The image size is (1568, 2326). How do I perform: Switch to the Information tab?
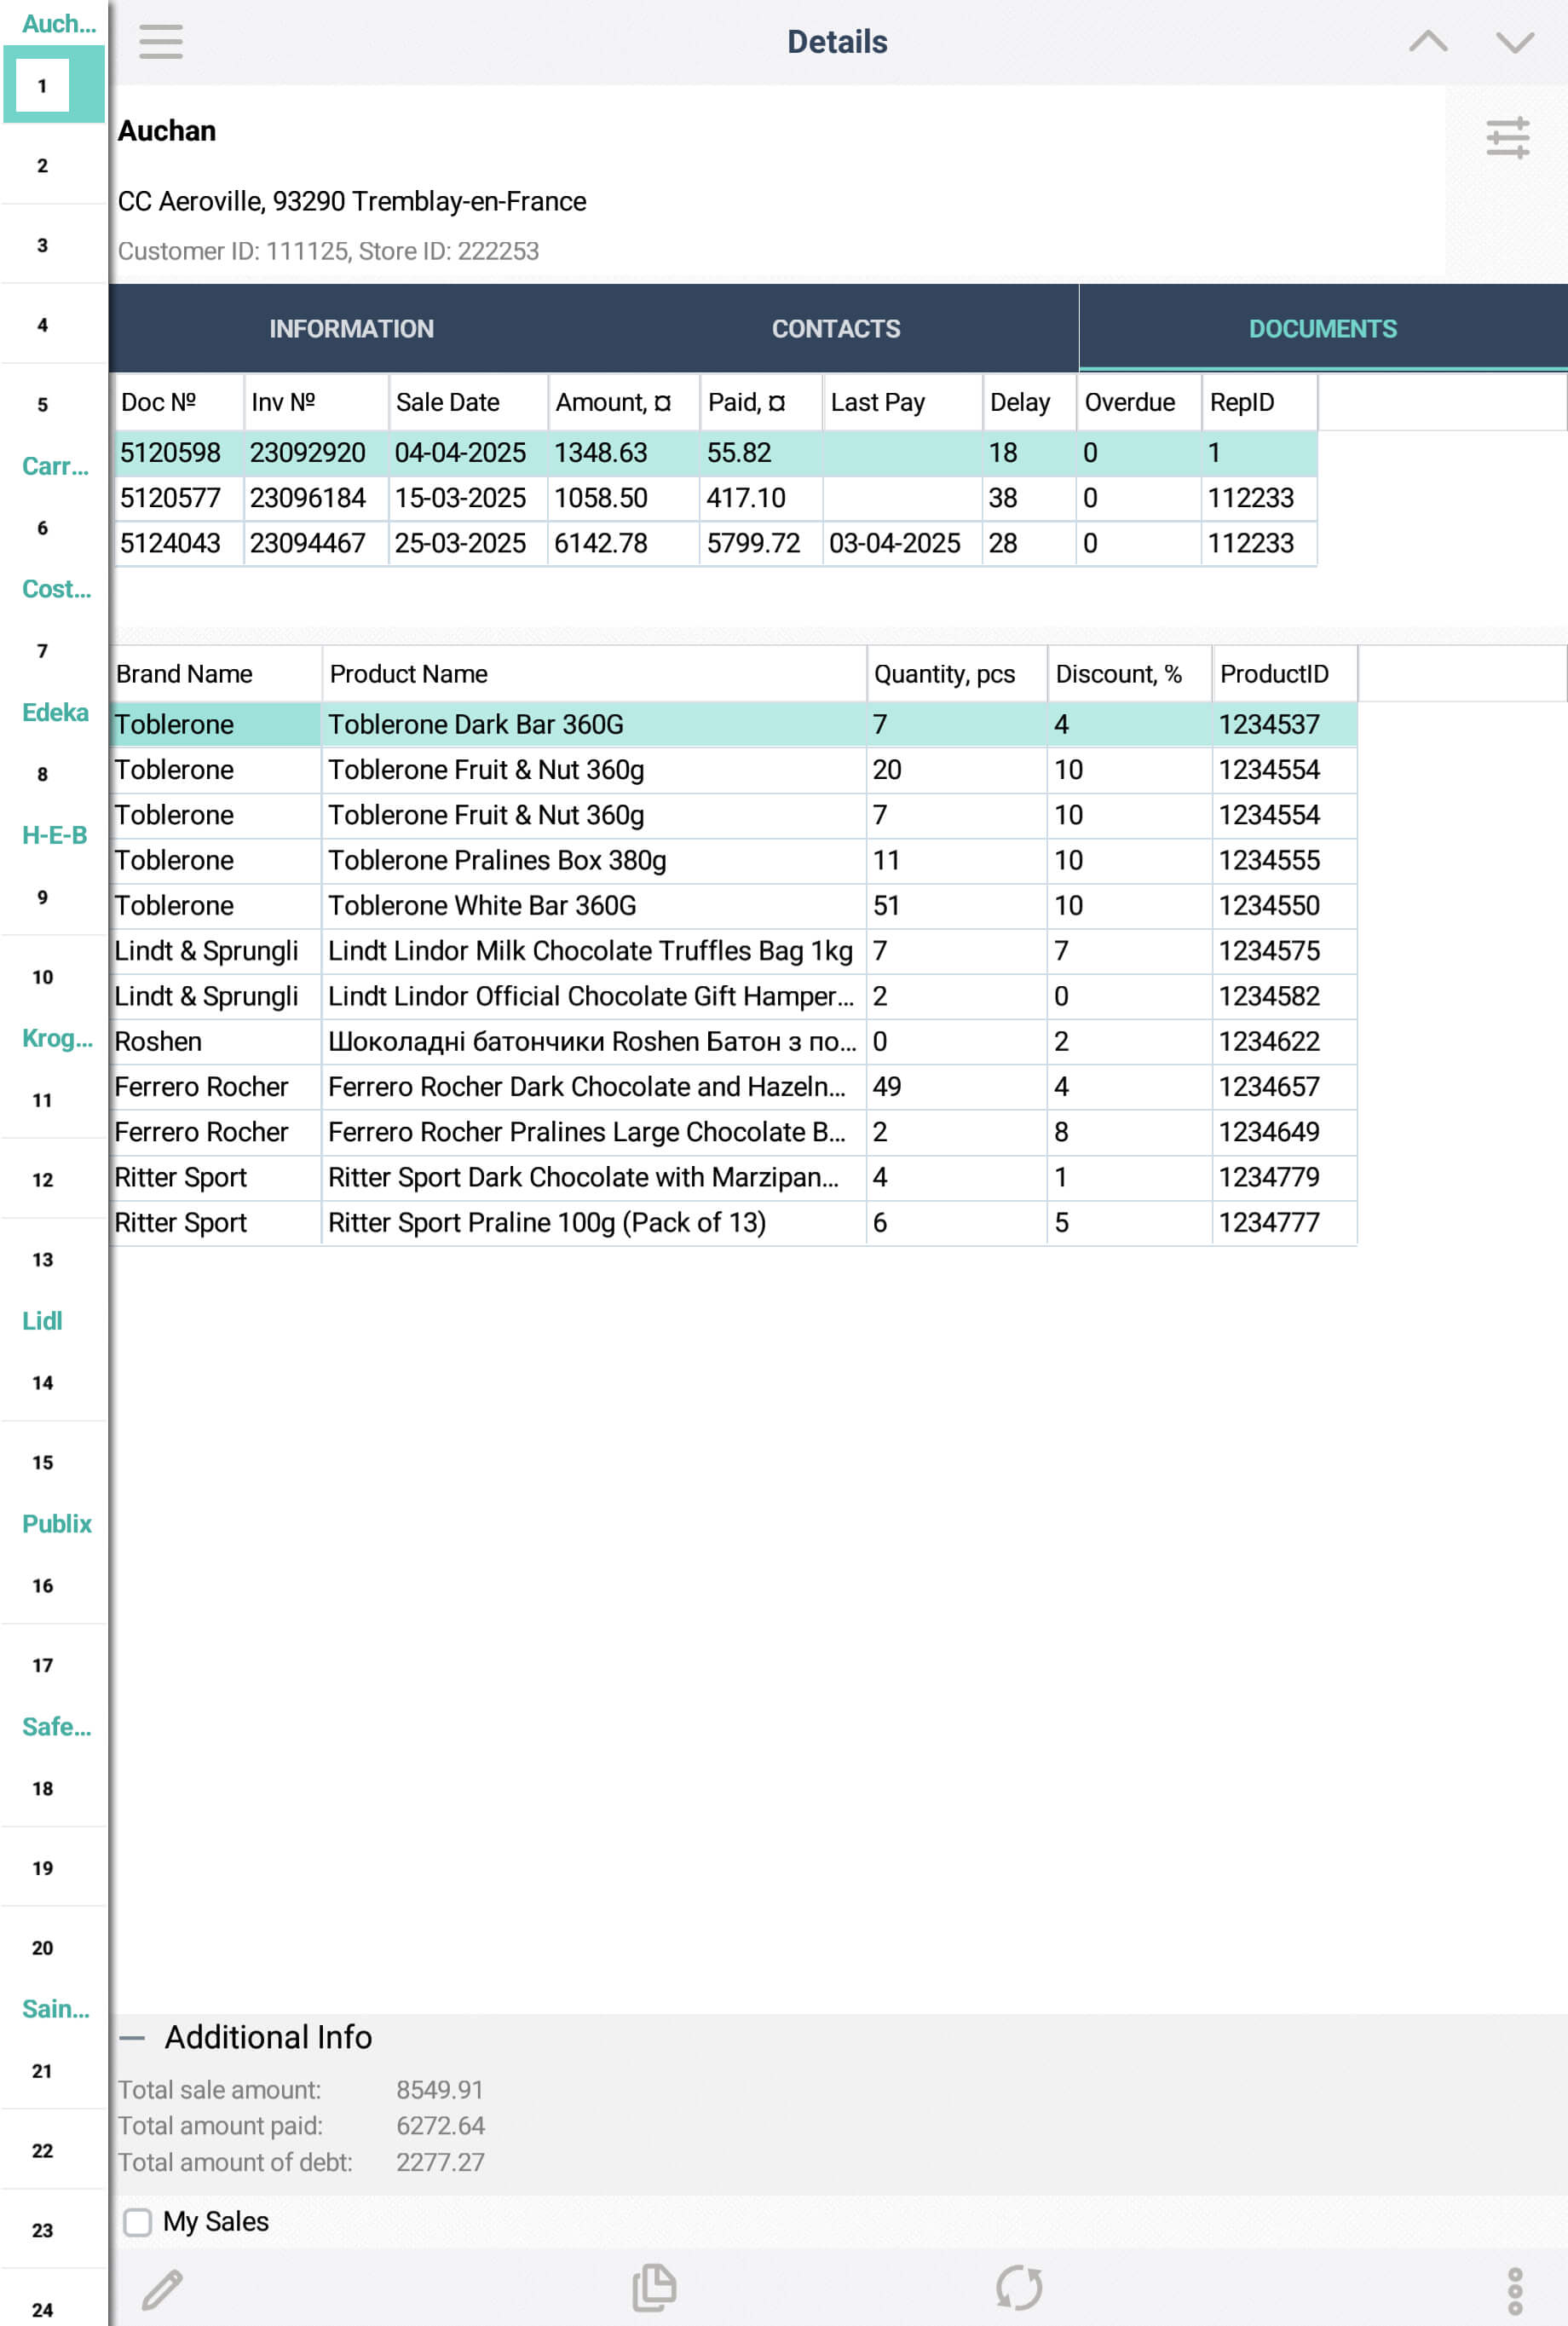point(351,329)
